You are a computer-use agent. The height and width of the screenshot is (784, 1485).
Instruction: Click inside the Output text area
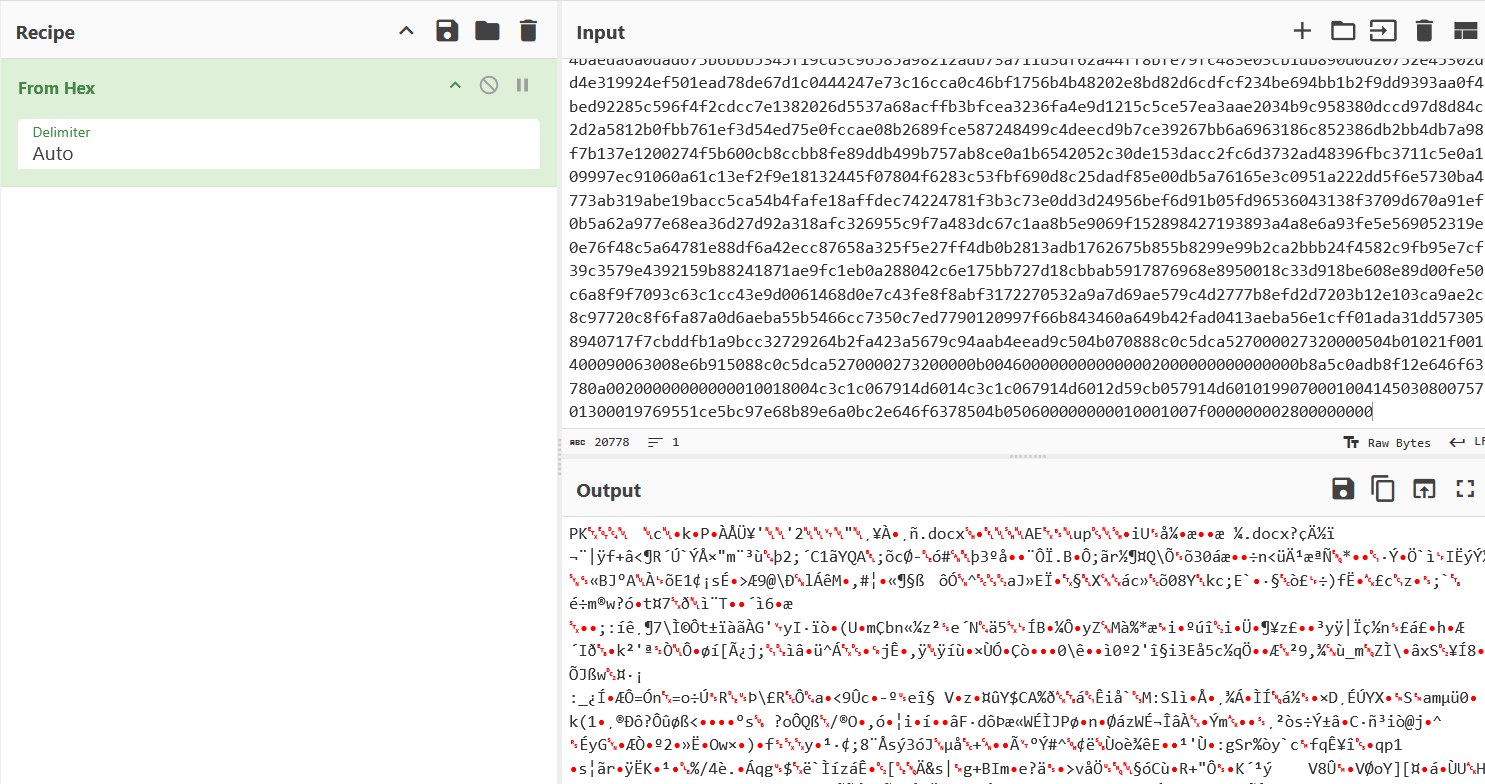pyautogui.click(x=1023, y=652)
